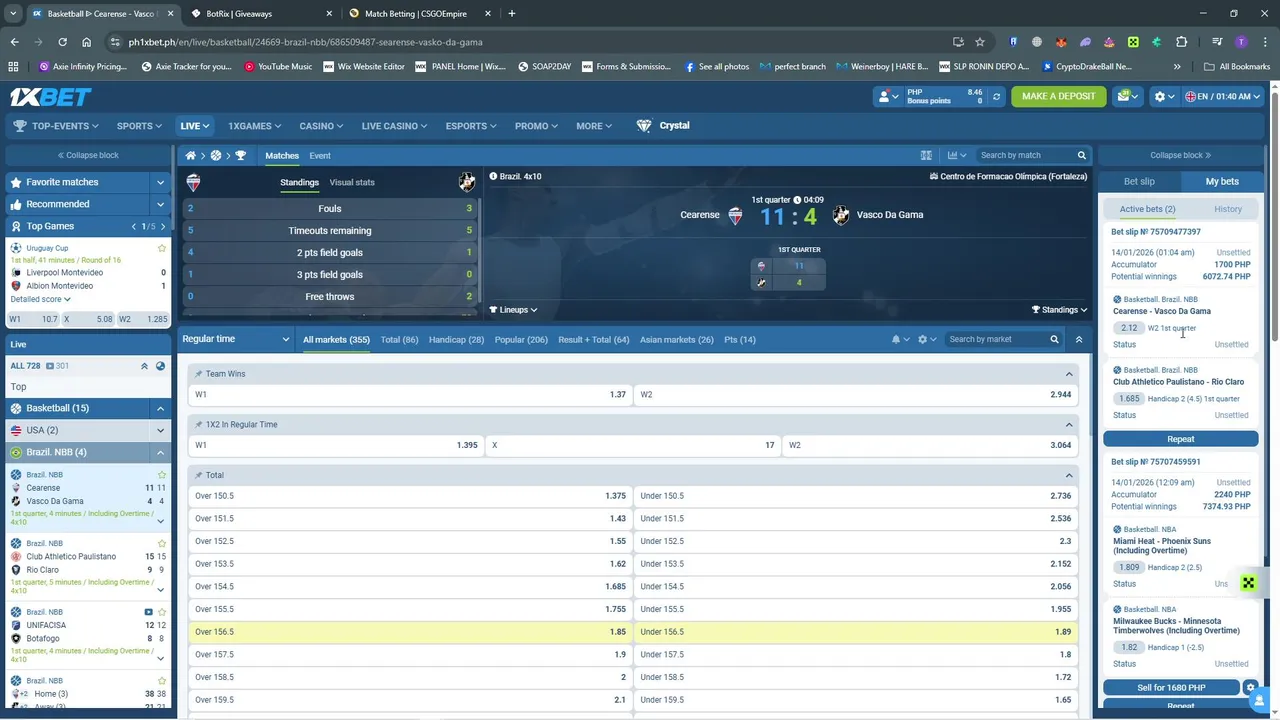The height and width of the screenshot is (720, 1280).
Task: Collapse the Team Wins market
Action: [1069, 374]
